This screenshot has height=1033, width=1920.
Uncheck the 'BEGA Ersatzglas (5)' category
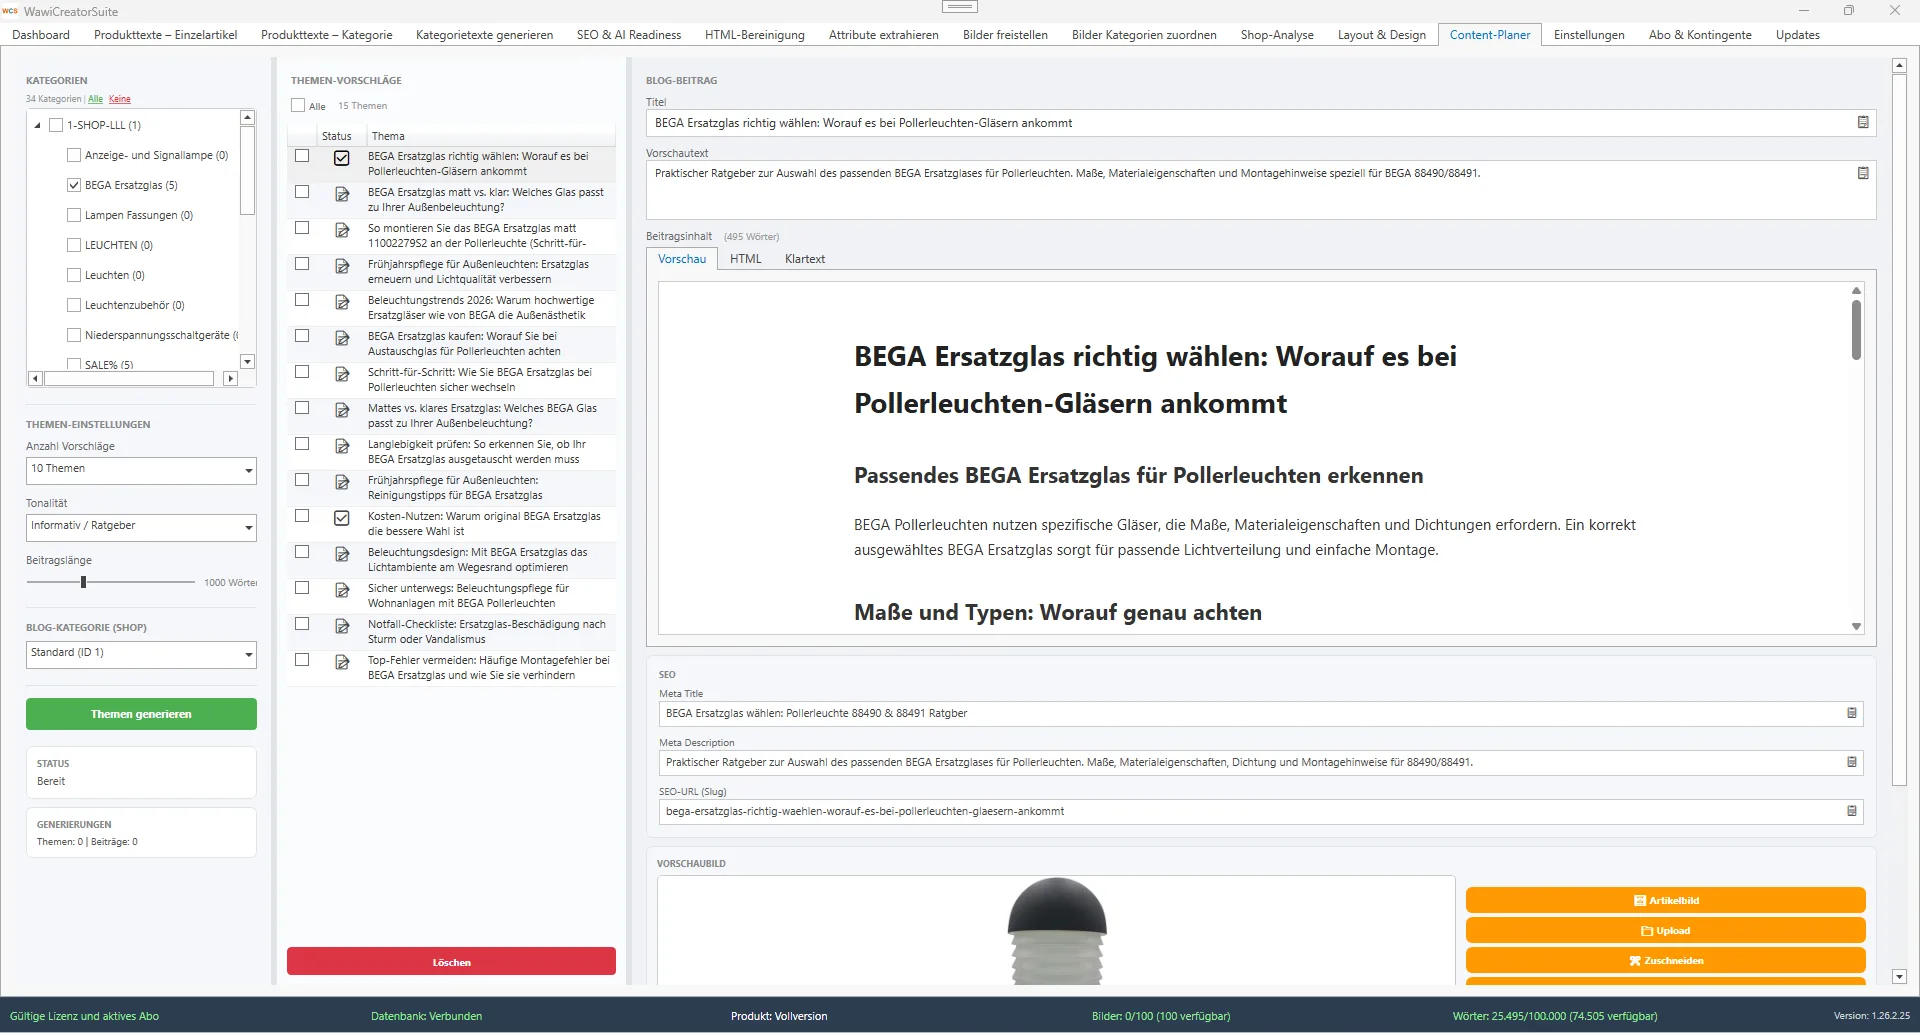(x=74, y=184)
